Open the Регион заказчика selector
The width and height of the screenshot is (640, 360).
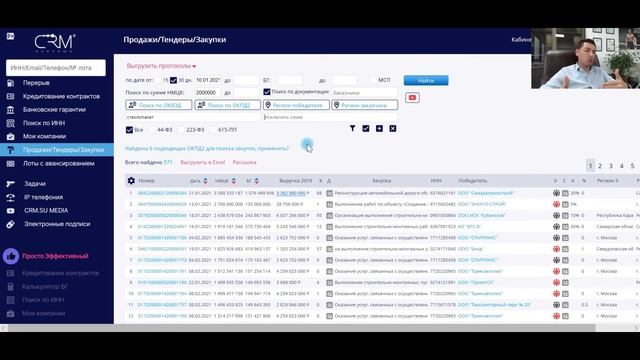[364, 105]
